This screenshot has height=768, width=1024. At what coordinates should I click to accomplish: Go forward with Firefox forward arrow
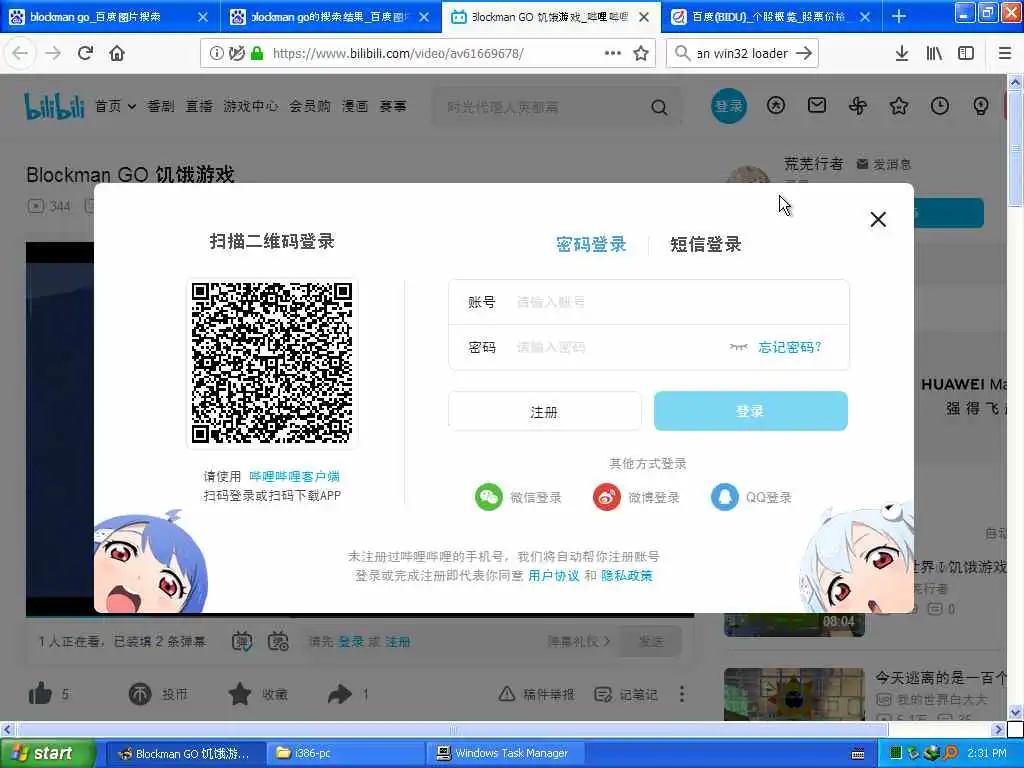point(53,53)
